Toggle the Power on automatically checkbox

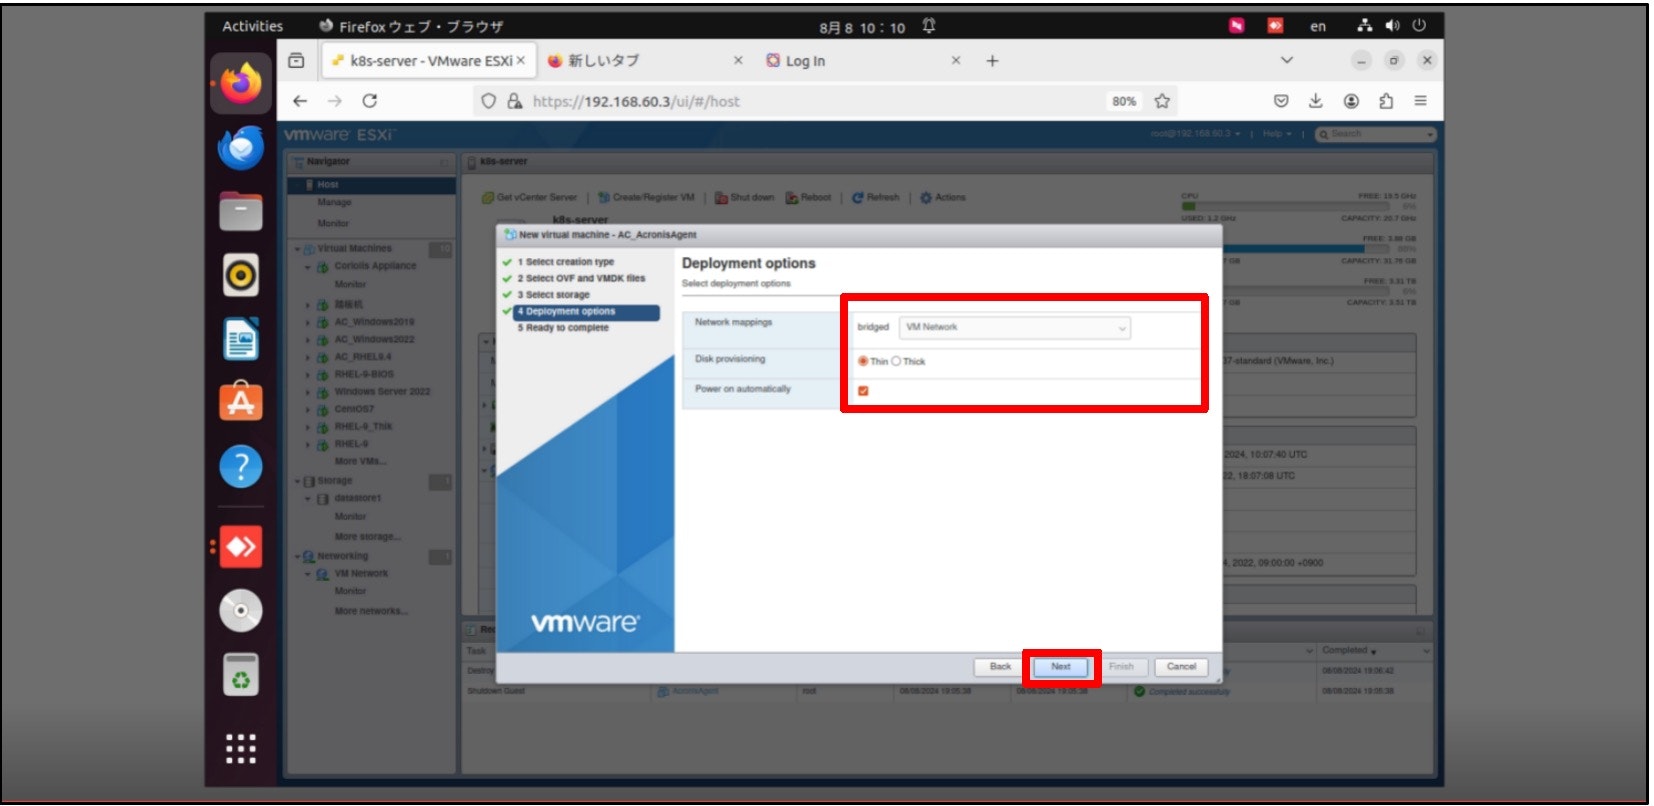863,391
